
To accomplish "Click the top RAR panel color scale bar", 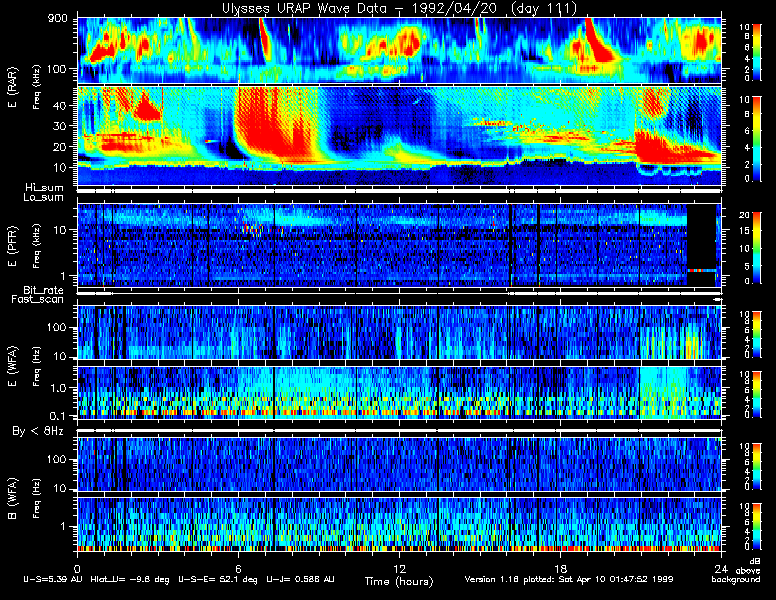I will coord(757,51).
